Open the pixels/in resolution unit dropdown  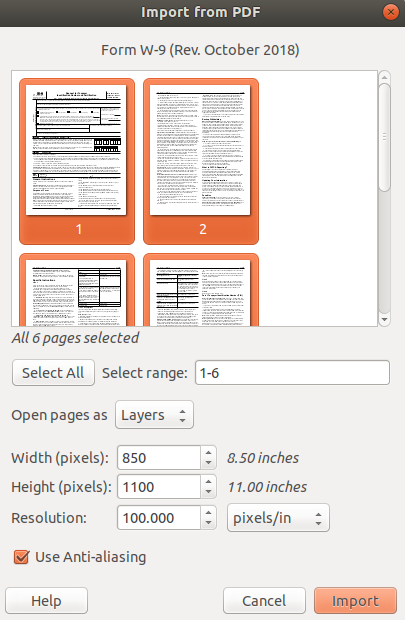[x=278, y=518]
